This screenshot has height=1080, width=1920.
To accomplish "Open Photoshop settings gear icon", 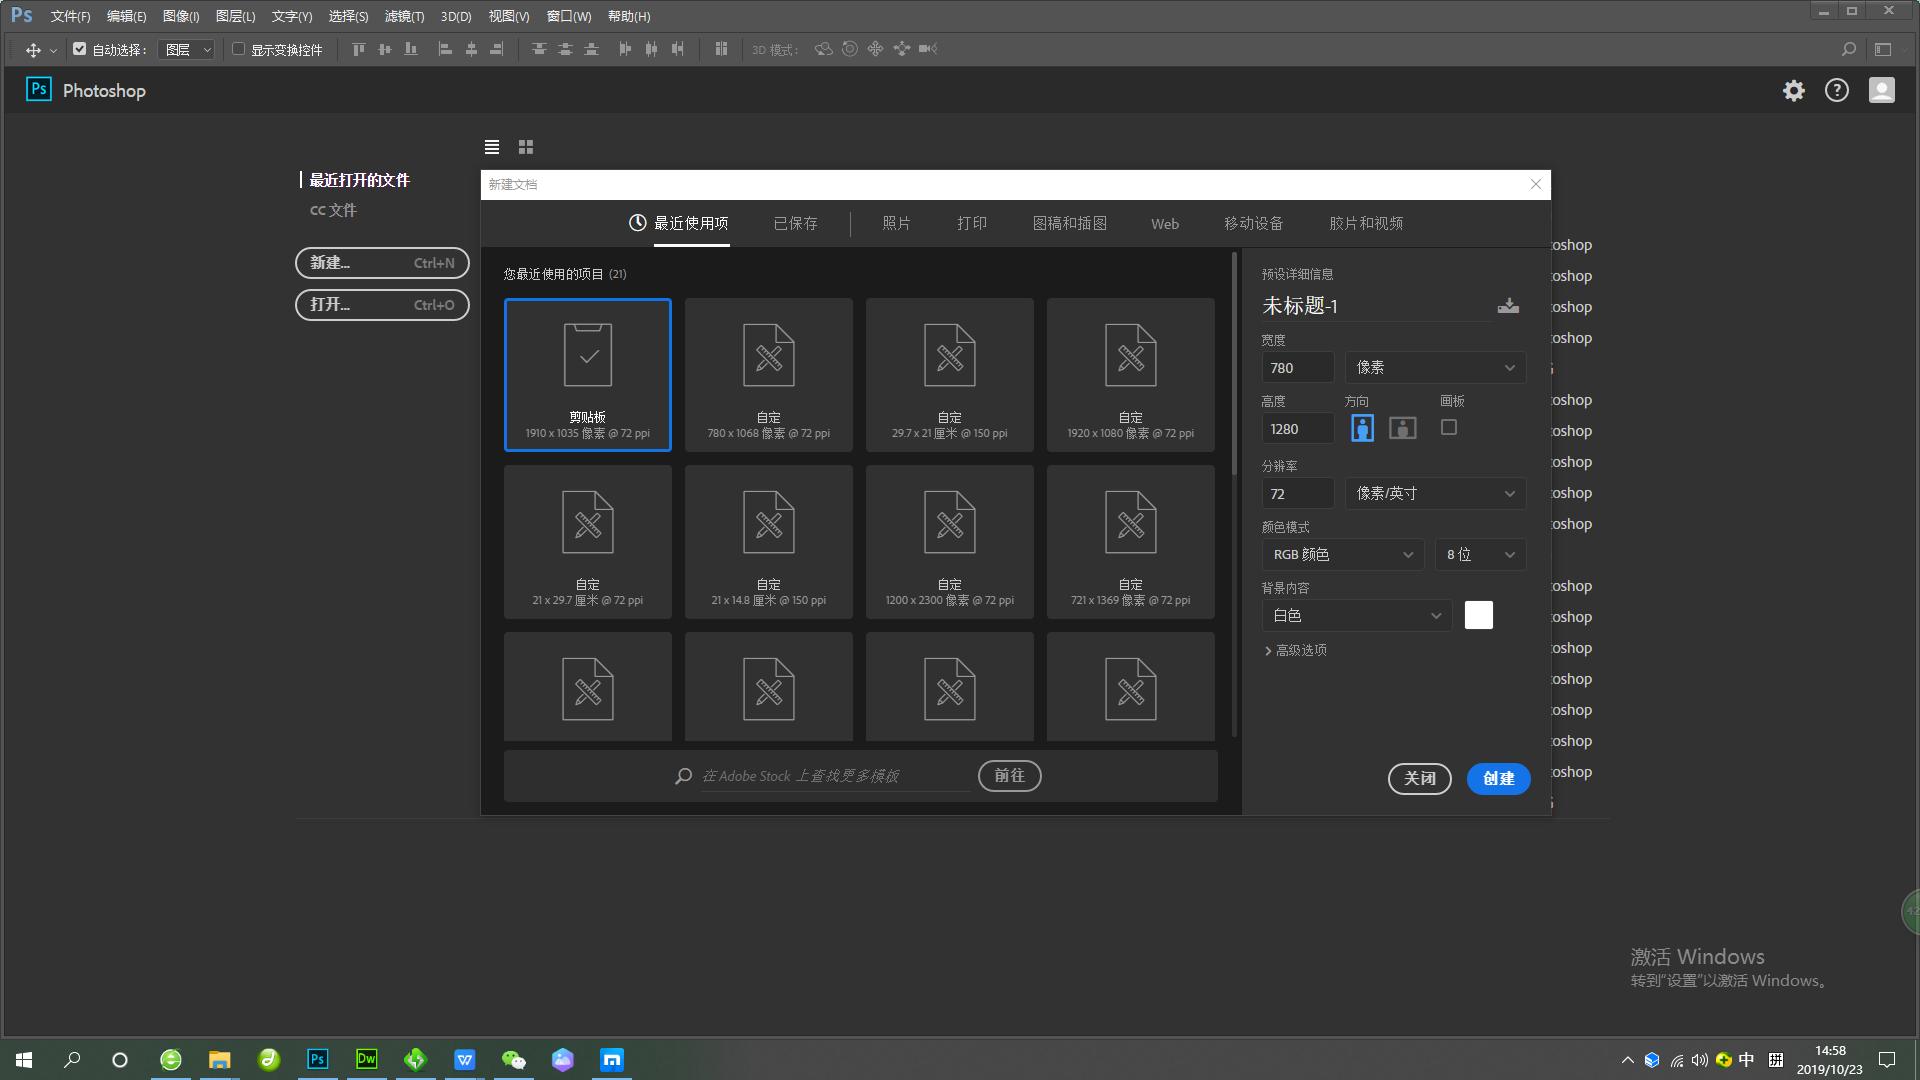I will [1794, 91].
